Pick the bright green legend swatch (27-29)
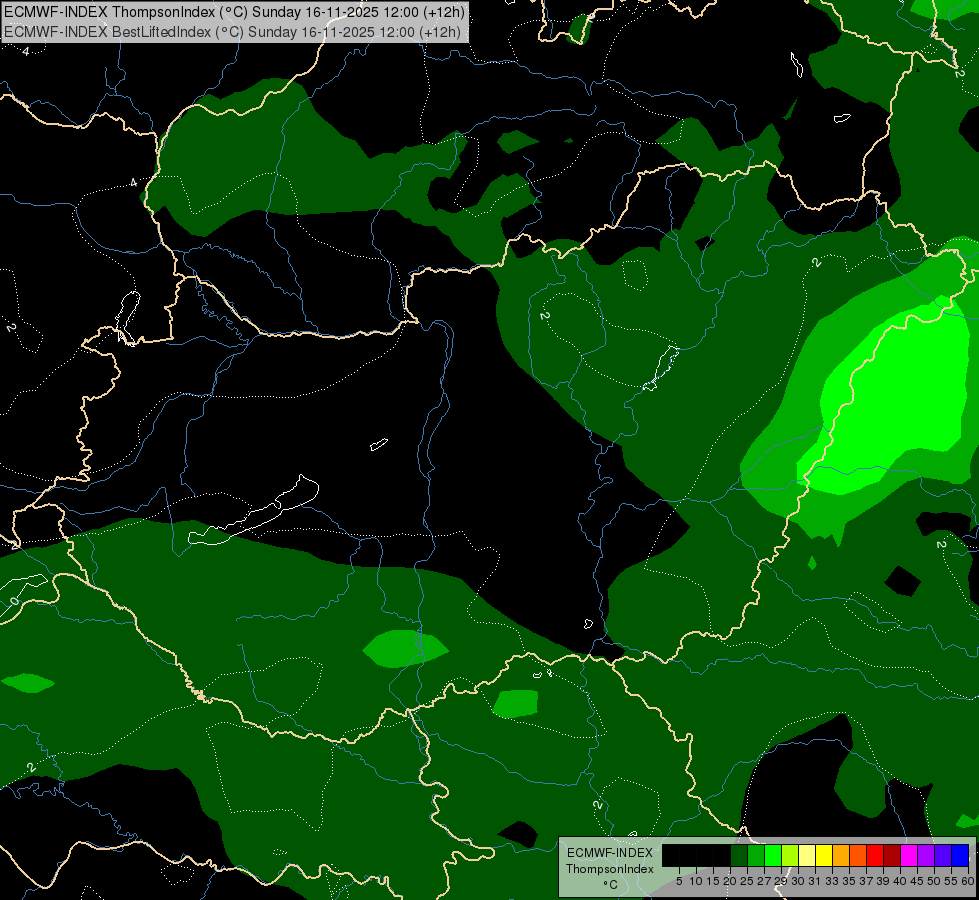 (773, 855)
